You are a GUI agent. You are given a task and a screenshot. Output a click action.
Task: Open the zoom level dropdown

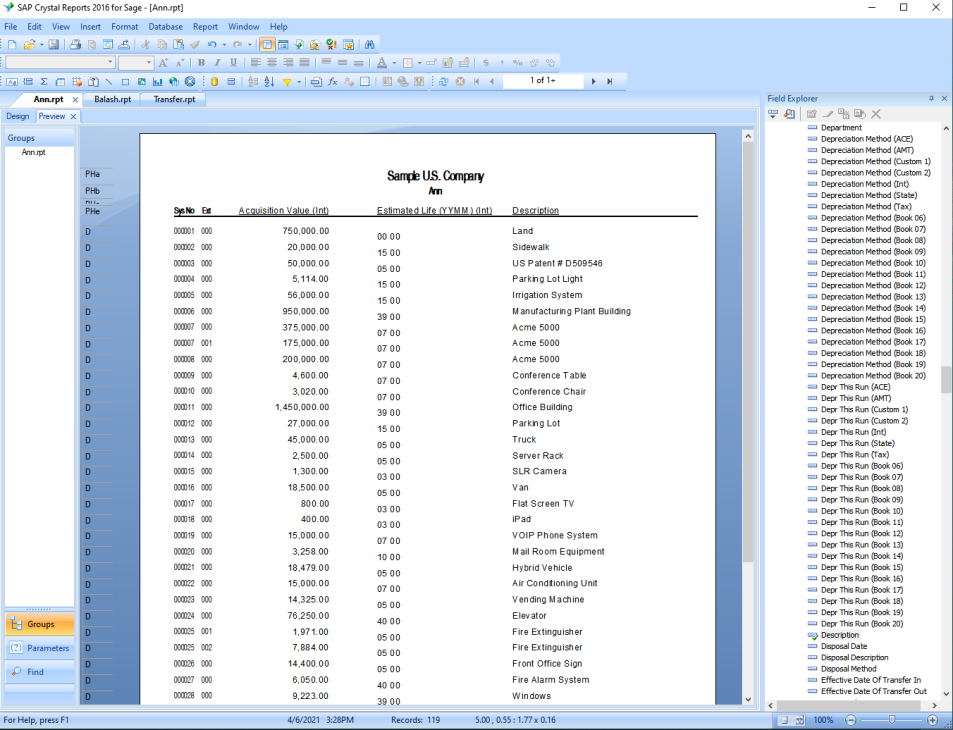824,719
